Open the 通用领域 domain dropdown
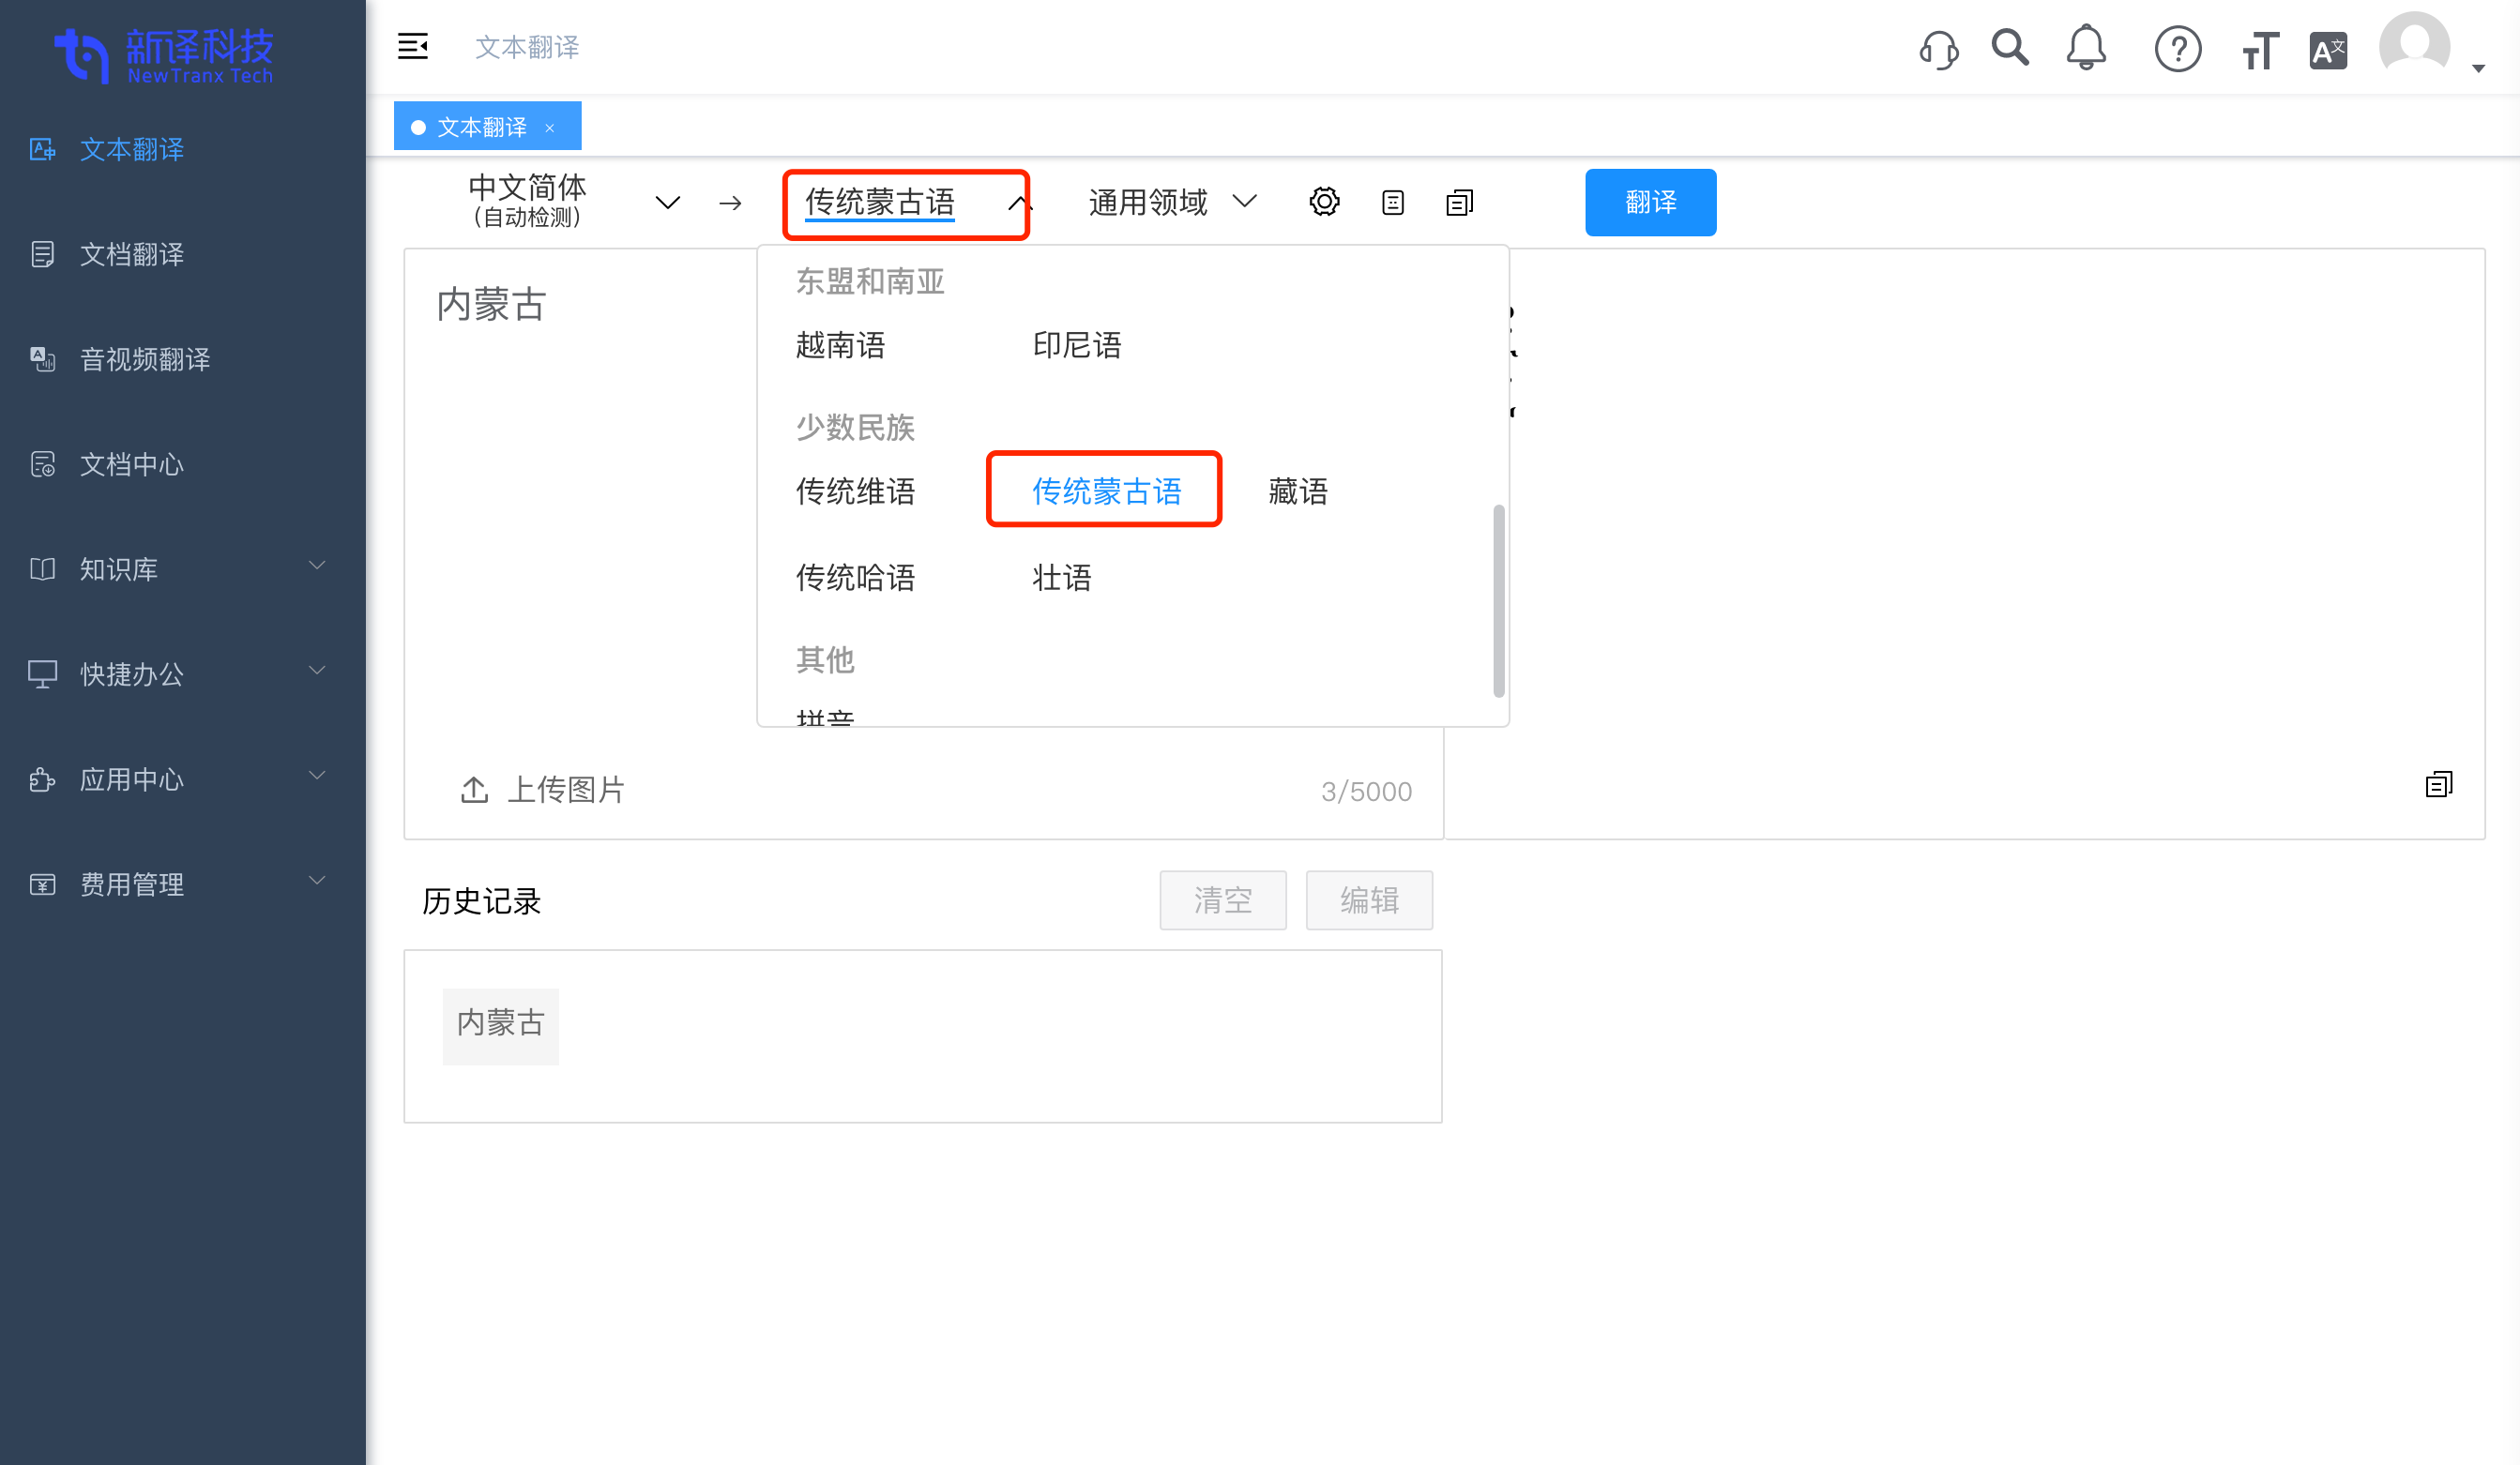This screenshot has height=1465, width=2520. 1170,201
